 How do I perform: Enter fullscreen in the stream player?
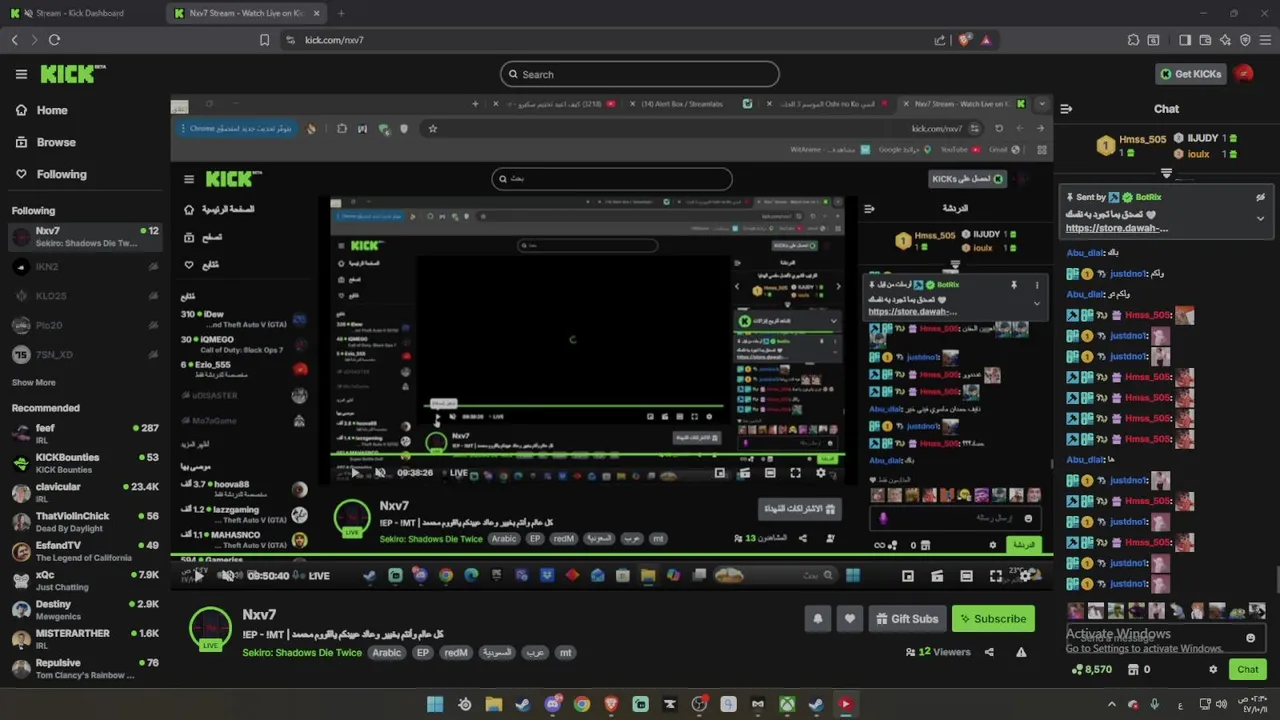pyautogui.click(x=996, y=575)
